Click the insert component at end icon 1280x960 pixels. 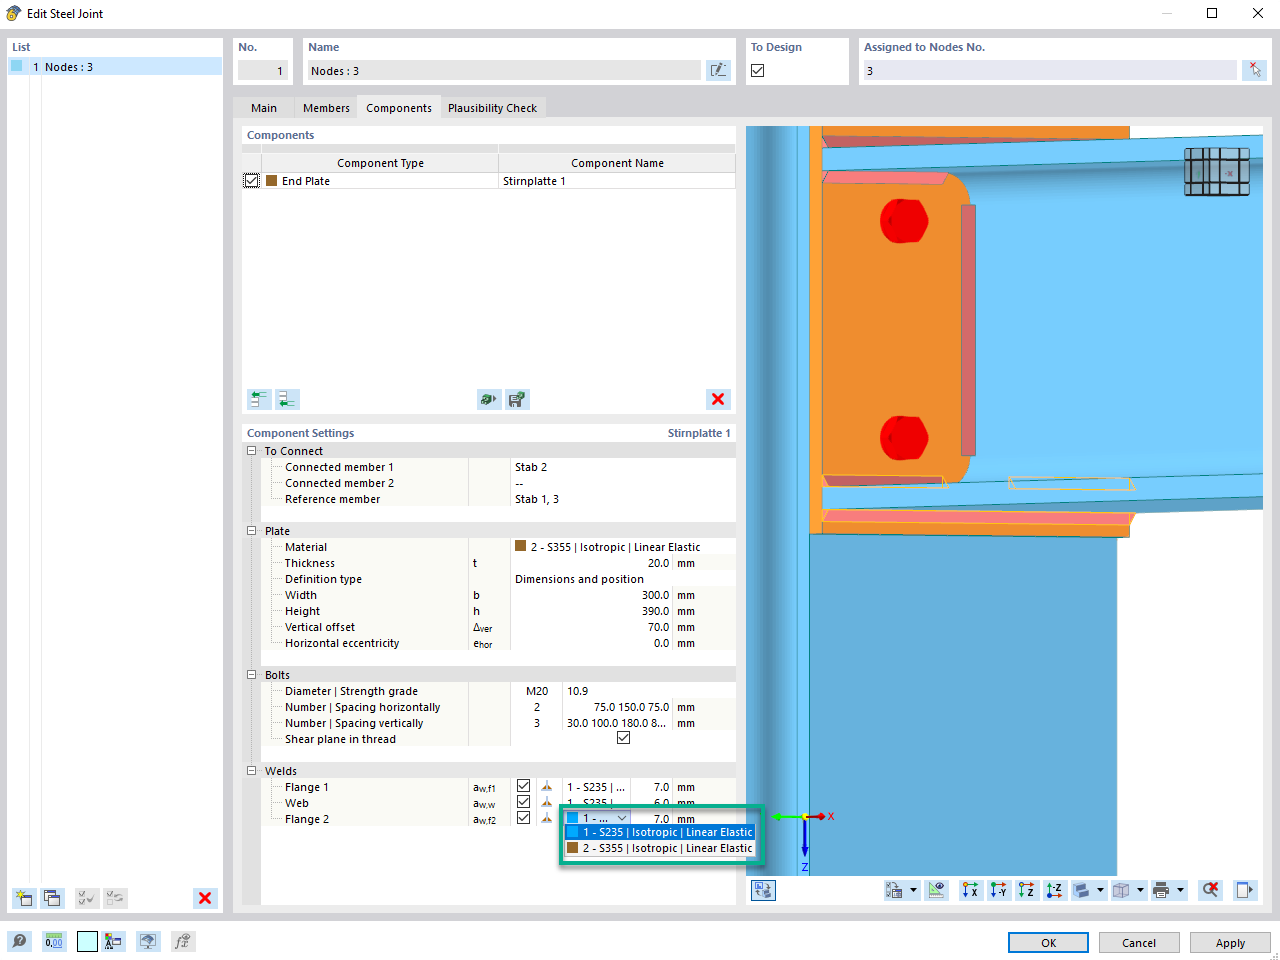coord(287,399)
